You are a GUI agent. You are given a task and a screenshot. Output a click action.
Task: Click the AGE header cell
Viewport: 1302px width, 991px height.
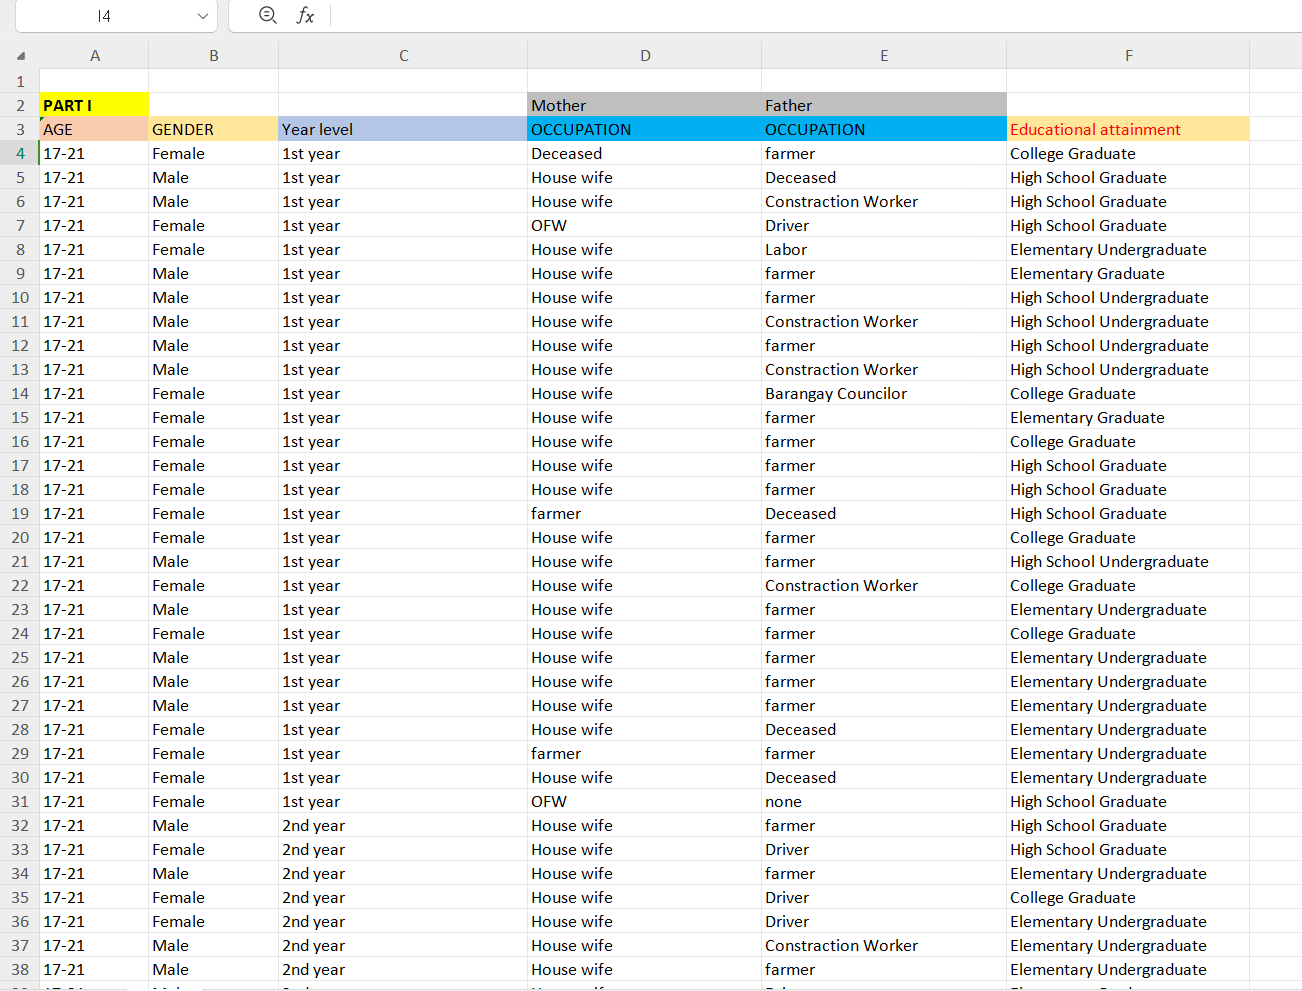tap(94, 129)
